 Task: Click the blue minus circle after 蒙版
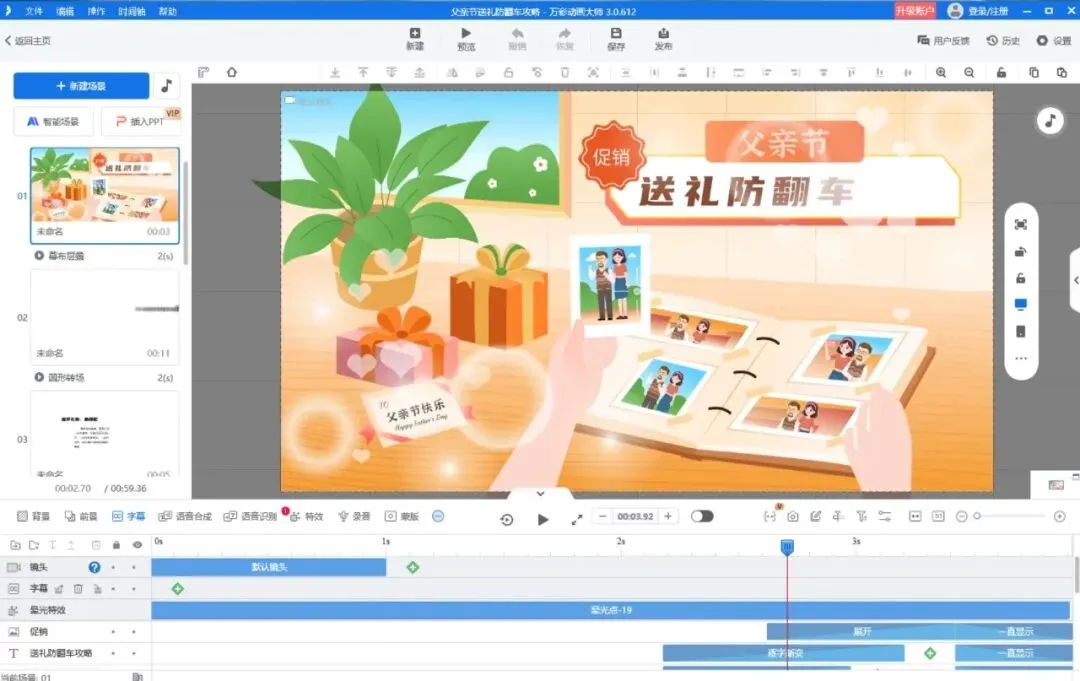point(438,516)
